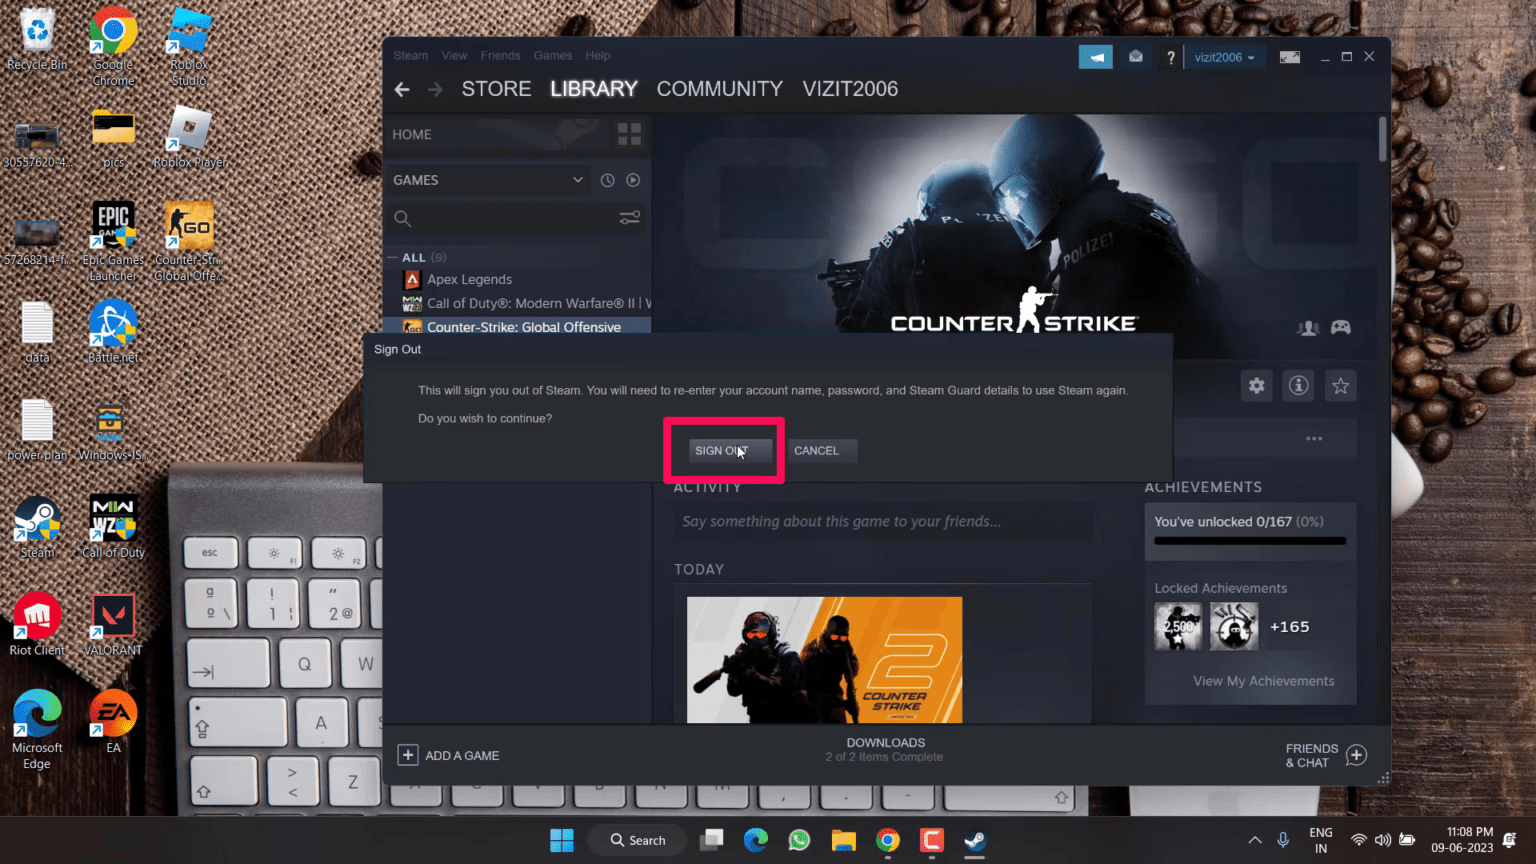Screen dimensions: 1536x864
Task: Switch to the COMMUNITY tab
Action: pos(719,89)
